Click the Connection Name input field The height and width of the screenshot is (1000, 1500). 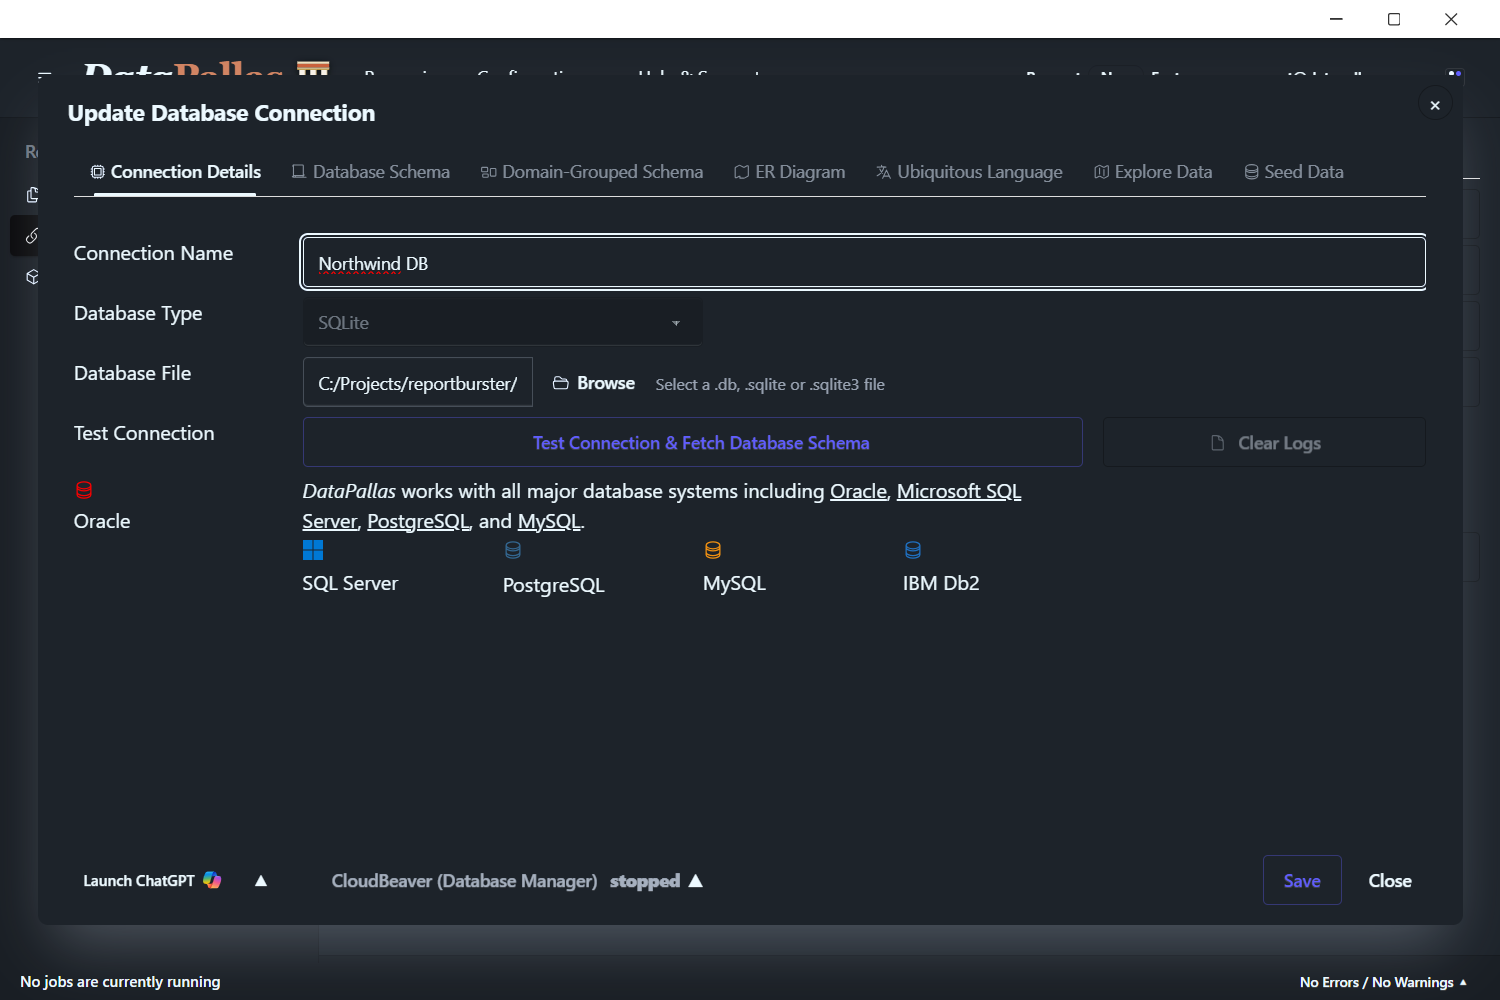[863, 263]
